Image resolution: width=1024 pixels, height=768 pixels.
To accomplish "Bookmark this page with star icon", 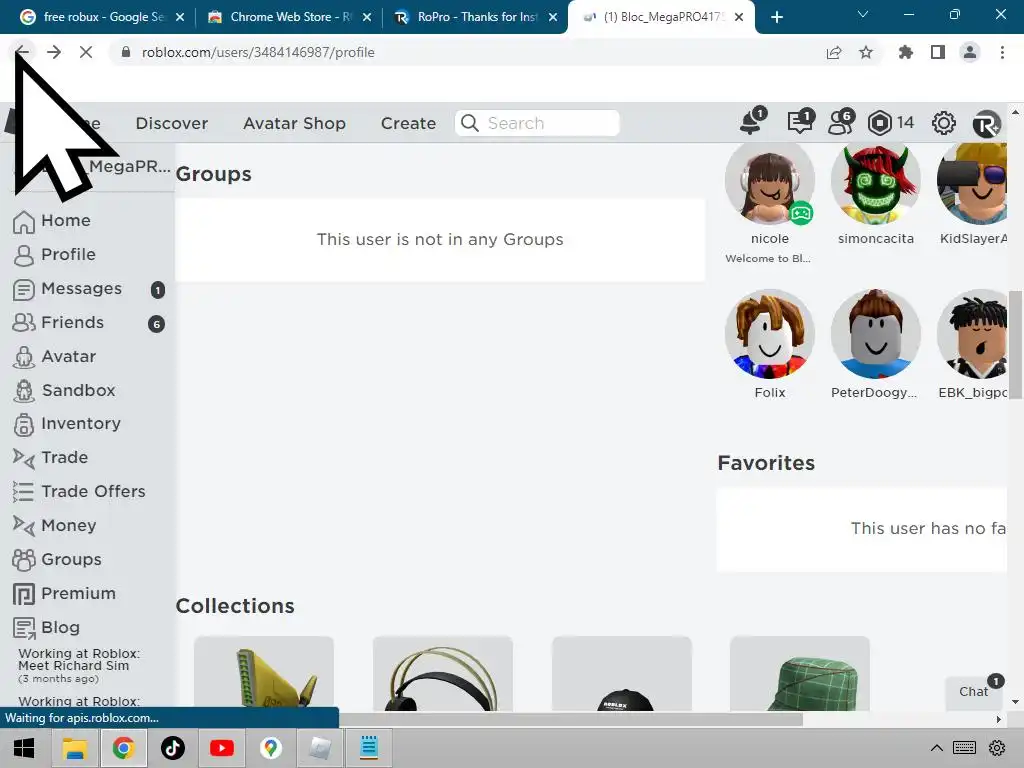I will (866, 52).
